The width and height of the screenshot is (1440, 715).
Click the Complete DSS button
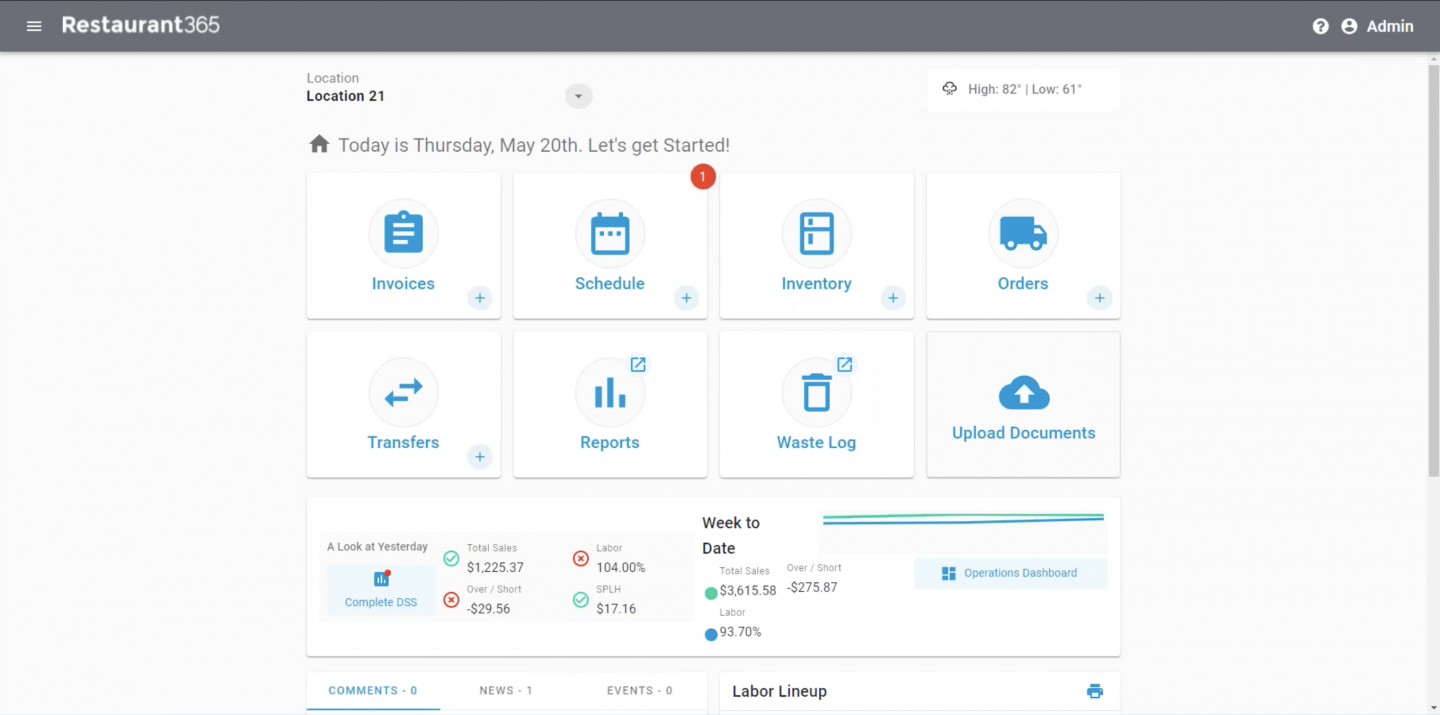(381, 590)
